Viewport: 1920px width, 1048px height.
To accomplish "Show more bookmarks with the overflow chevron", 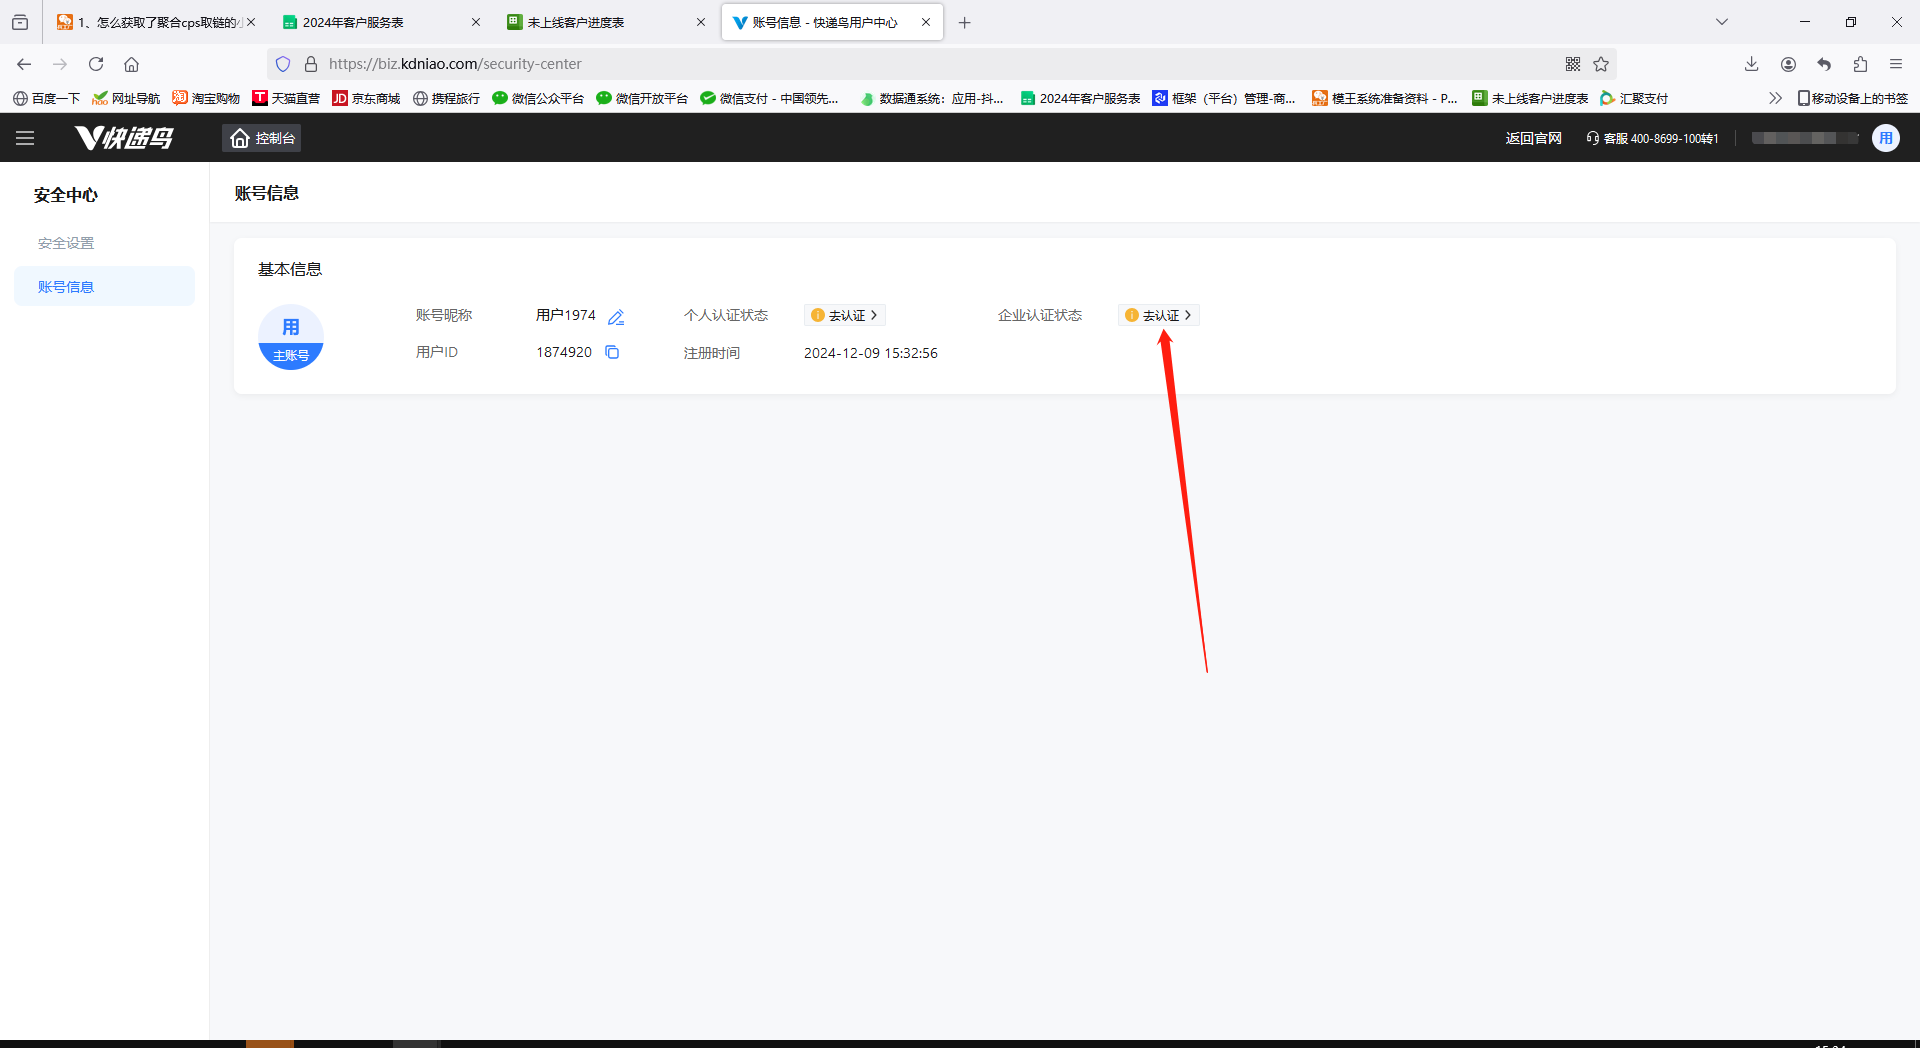I will (1775, 98).
